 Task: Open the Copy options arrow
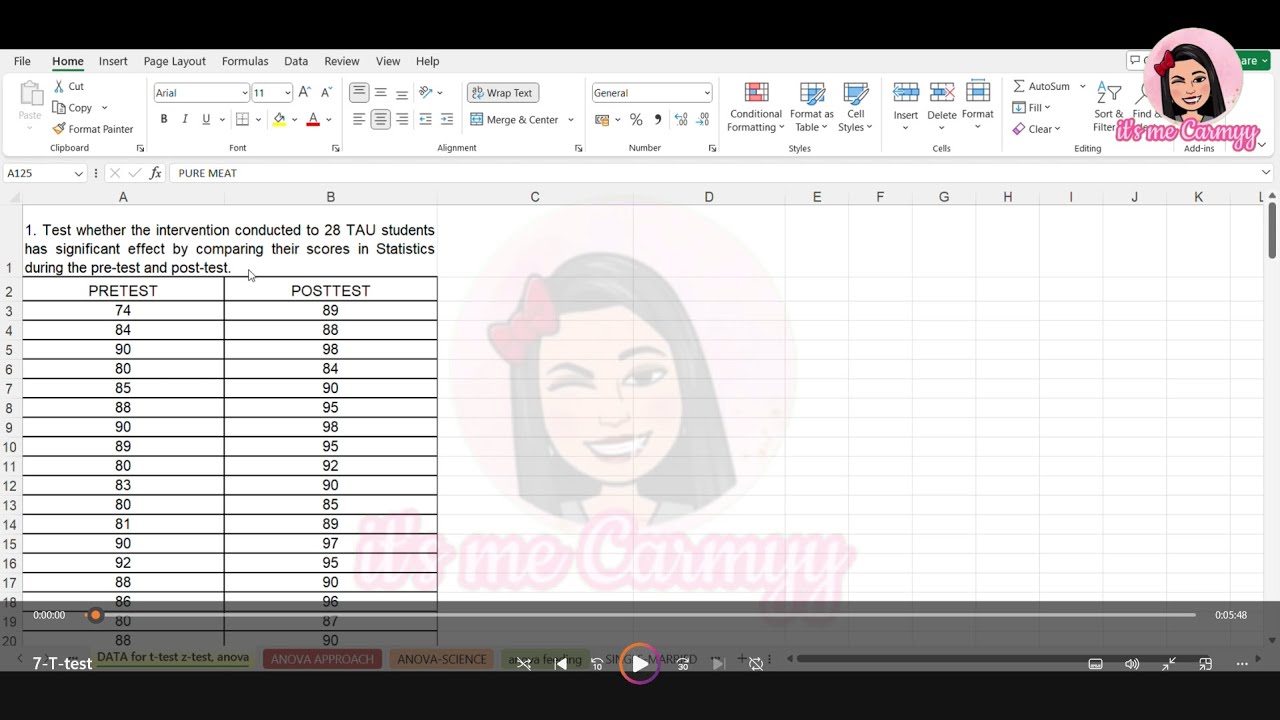pyautogui.click(x=104, y=108)
